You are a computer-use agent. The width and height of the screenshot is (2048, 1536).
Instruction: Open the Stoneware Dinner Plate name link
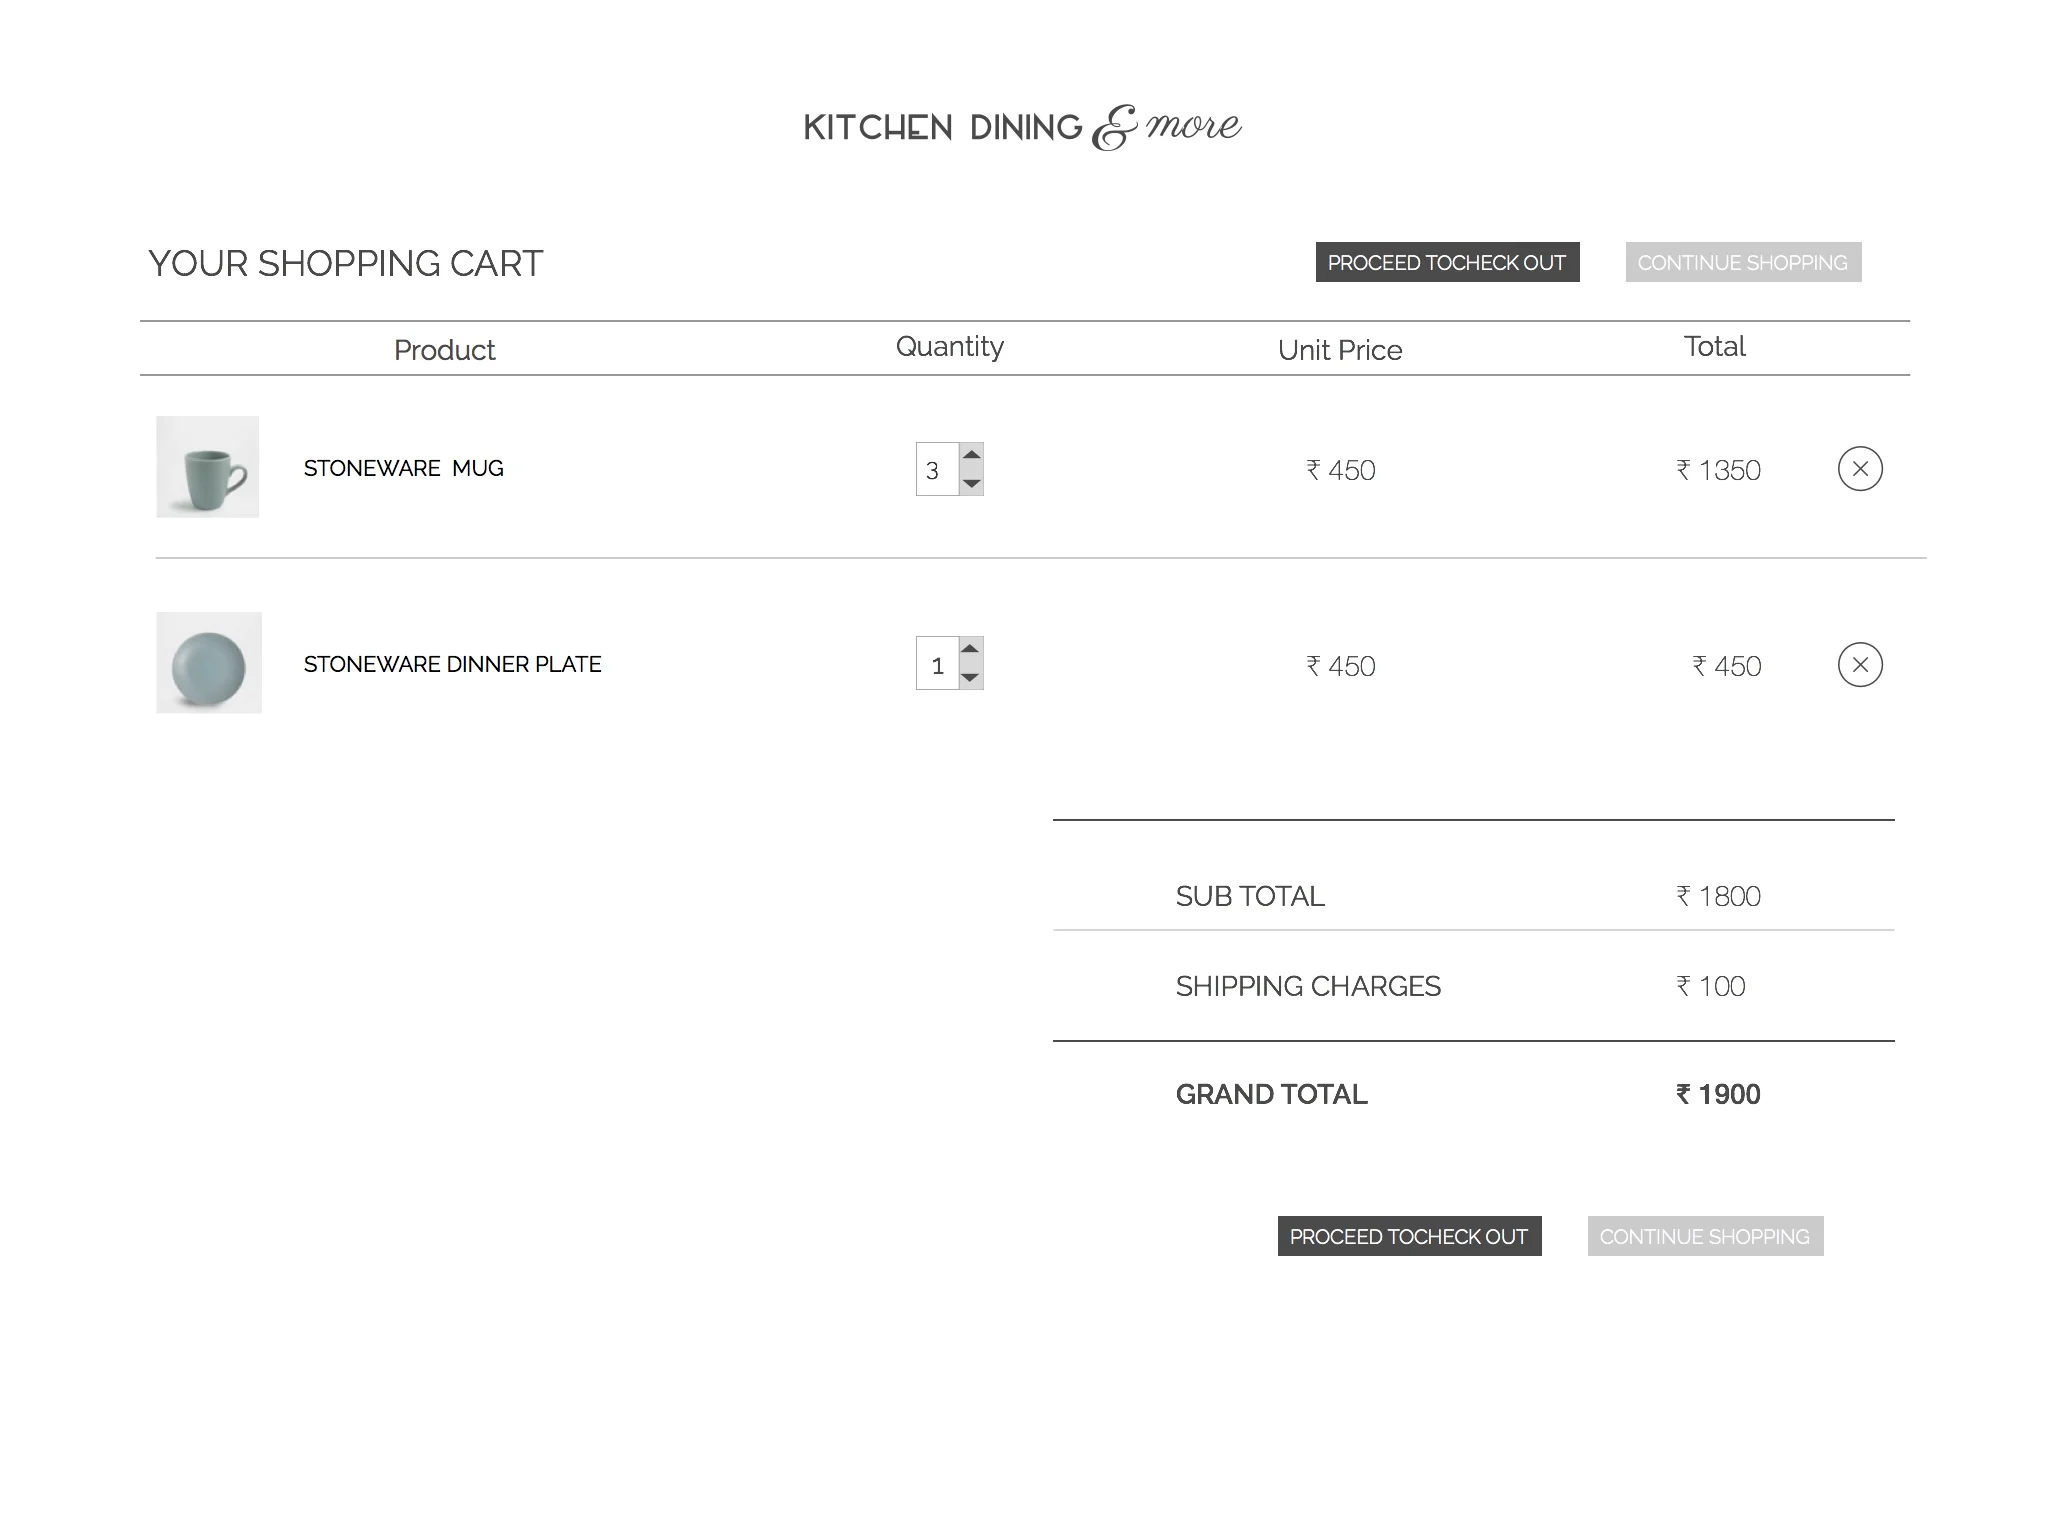452,664
